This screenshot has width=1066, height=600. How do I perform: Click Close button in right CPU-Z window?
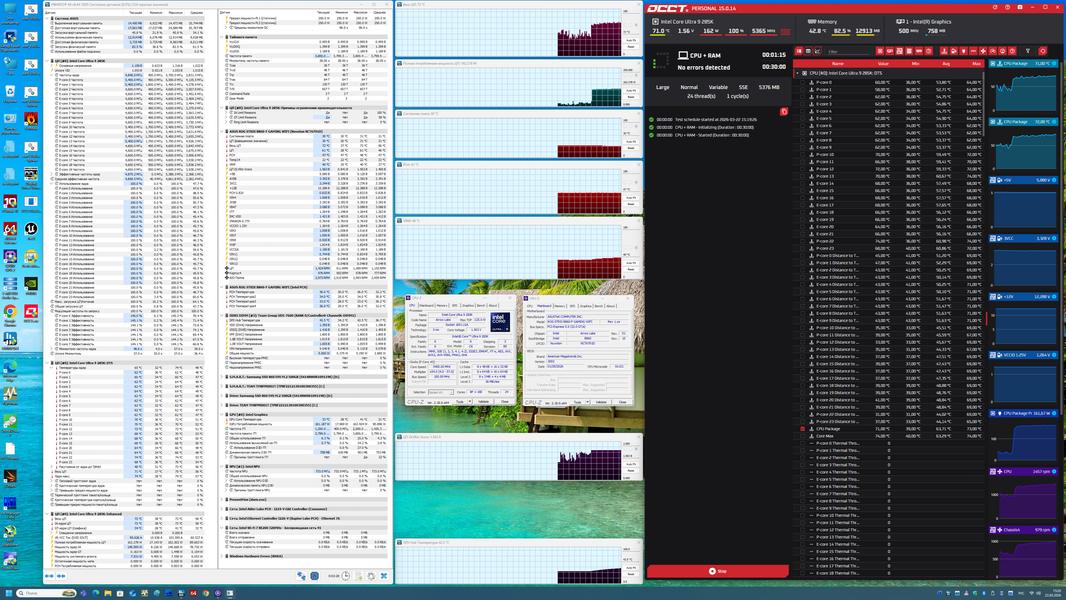(x=622, y=402)
